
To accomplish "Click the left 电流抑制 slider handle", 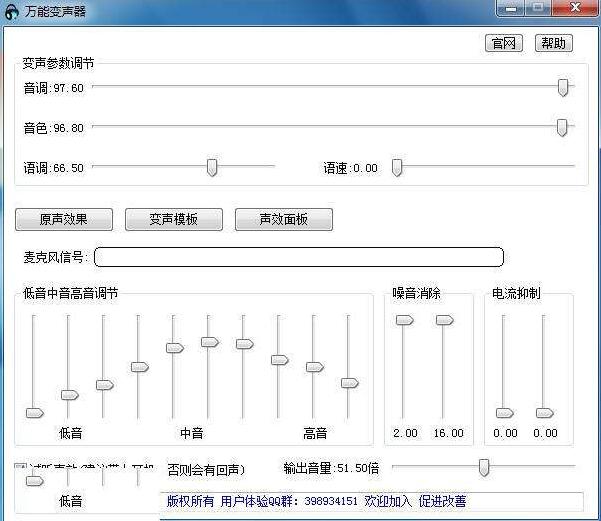I will (505, 413).
